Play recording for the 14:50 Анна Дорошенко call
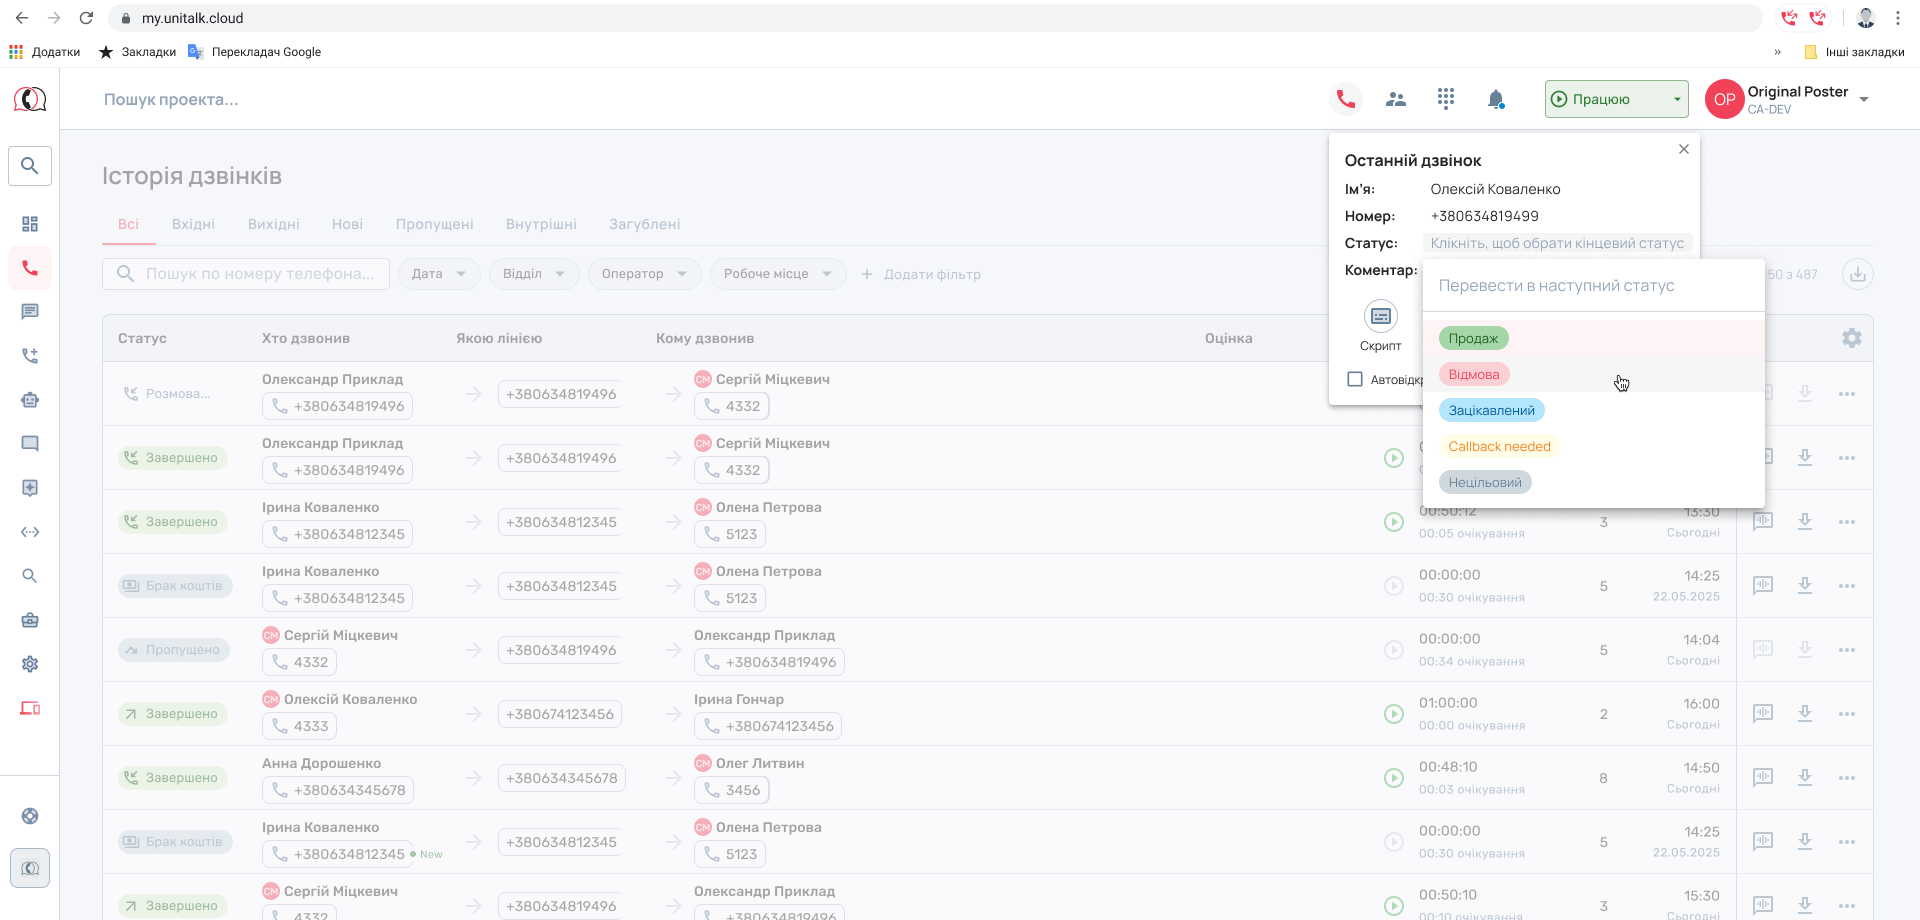Screen dimensions: 1920x920 pyautogui.click(x=1394, y=778)
